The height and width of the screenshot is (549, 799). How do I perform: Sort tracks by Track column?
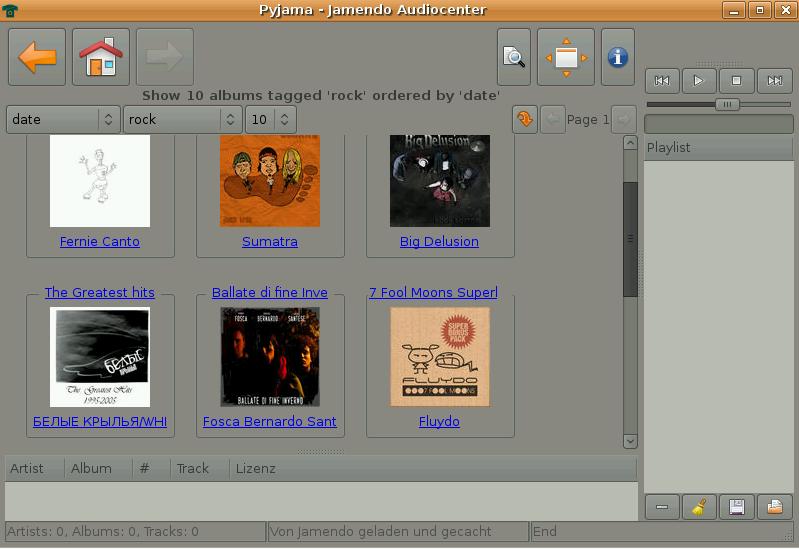(x=199, y=468)
